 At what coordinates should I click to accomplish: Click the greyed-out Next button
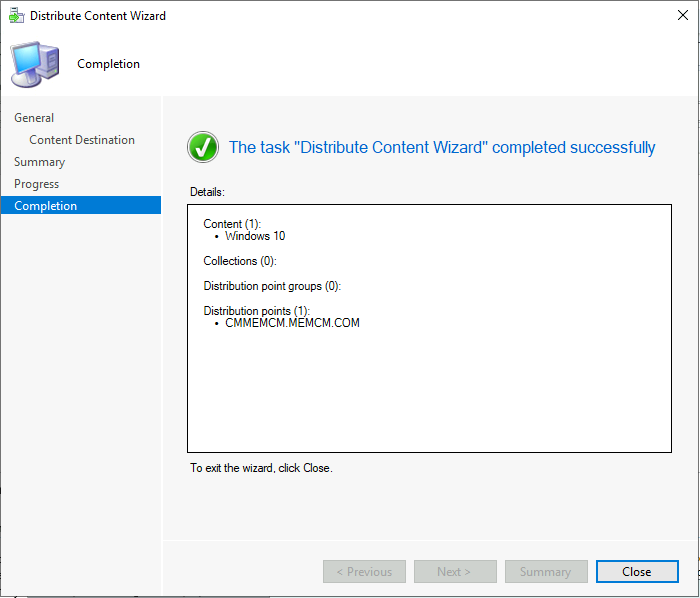pos(455,572)
